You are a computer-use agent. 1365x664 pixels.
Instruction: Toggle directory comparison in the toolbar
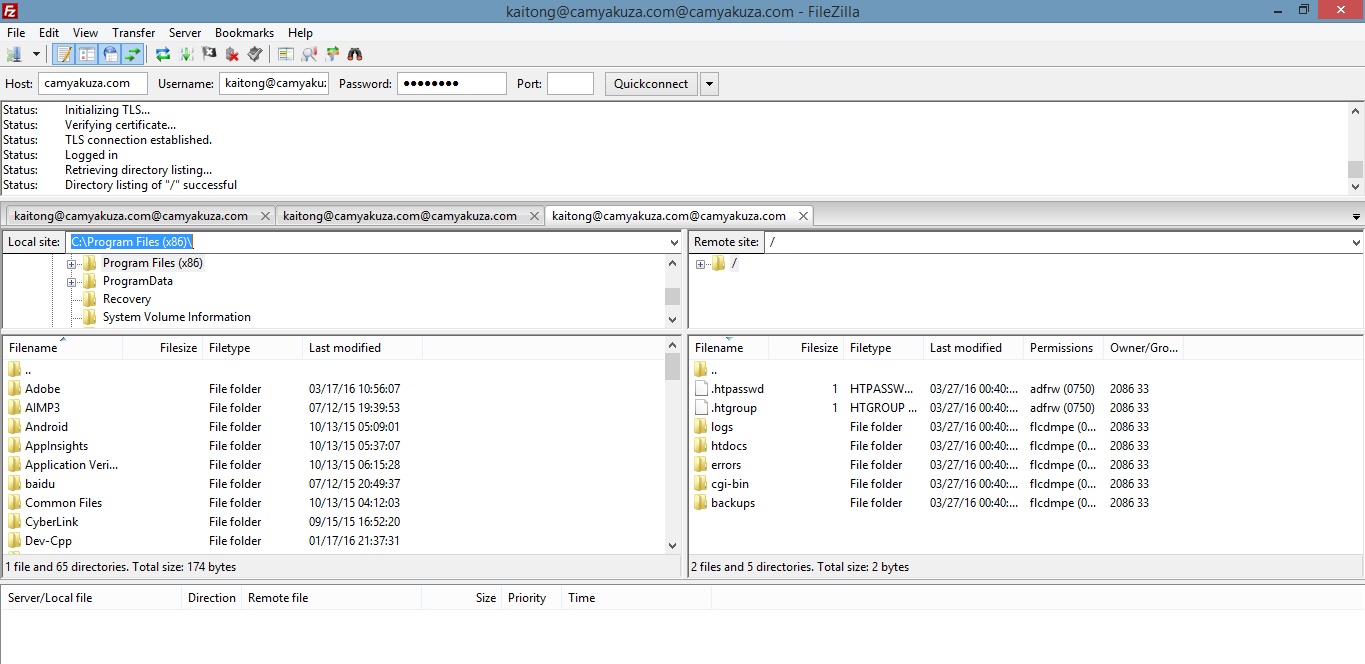click(x=286, y=54)
